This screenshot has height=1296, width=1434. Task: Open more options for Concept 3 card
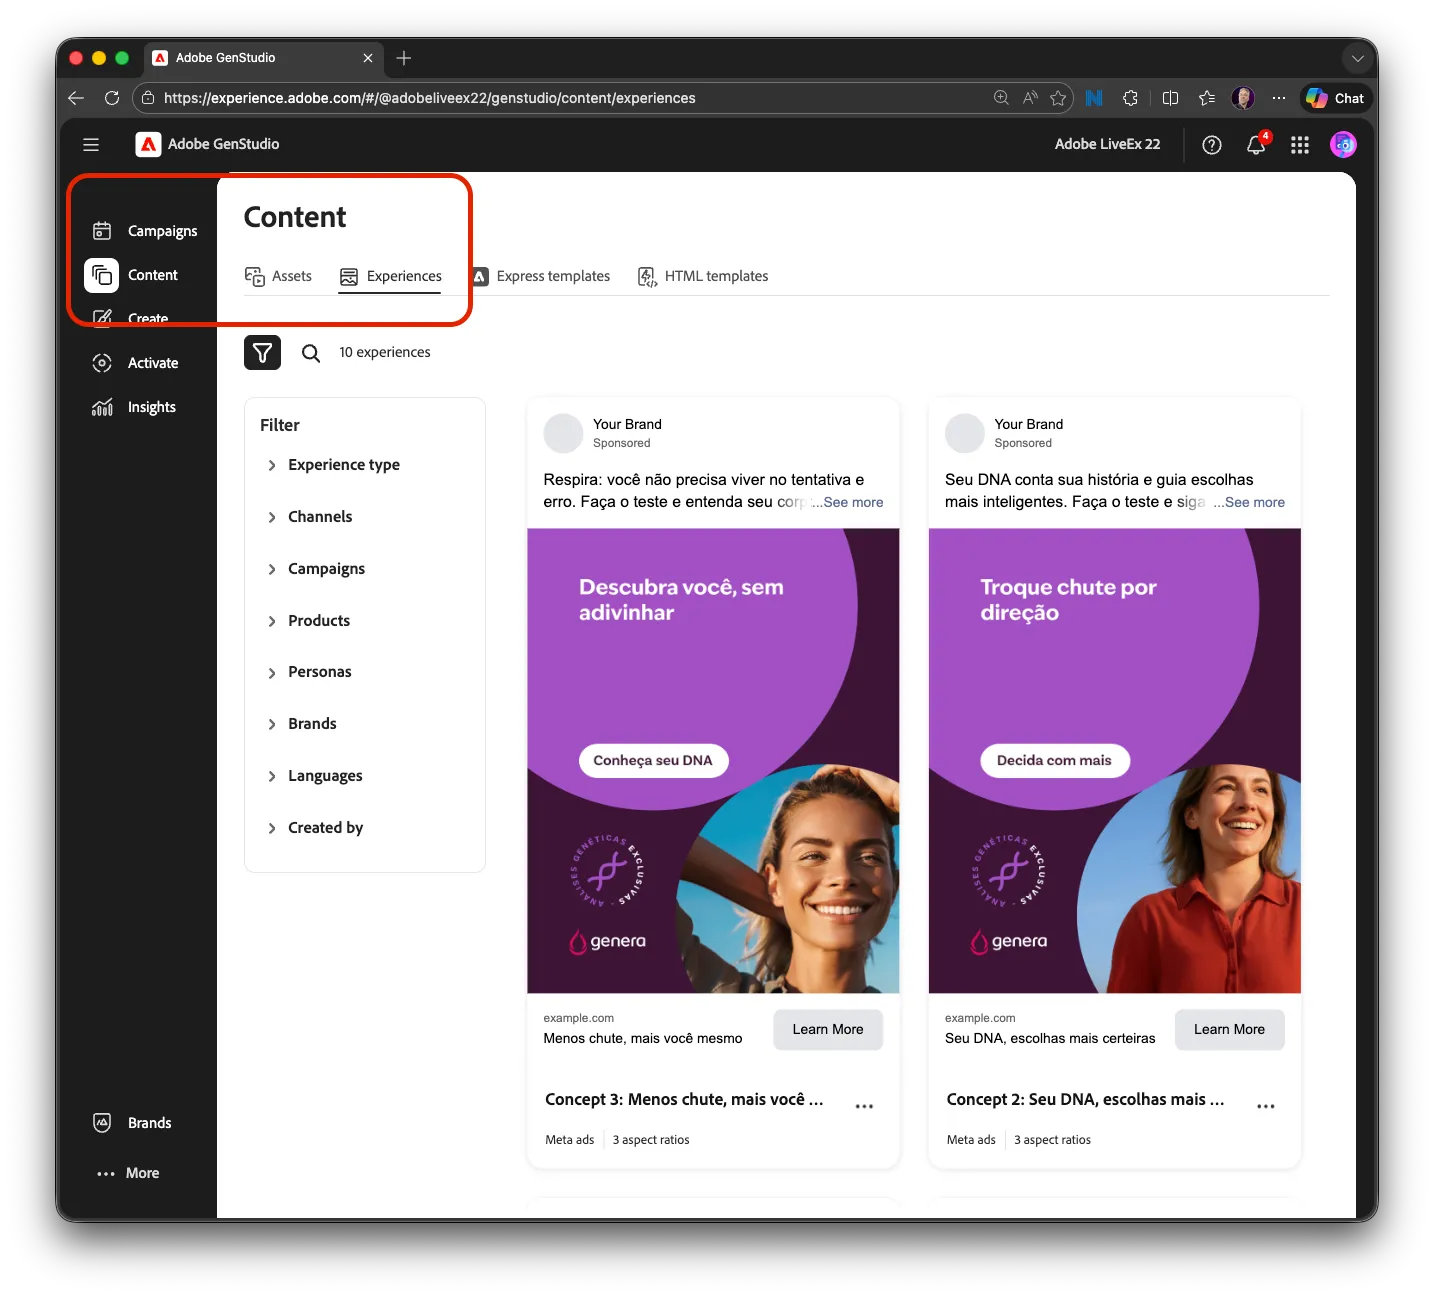pos(864,1106)
